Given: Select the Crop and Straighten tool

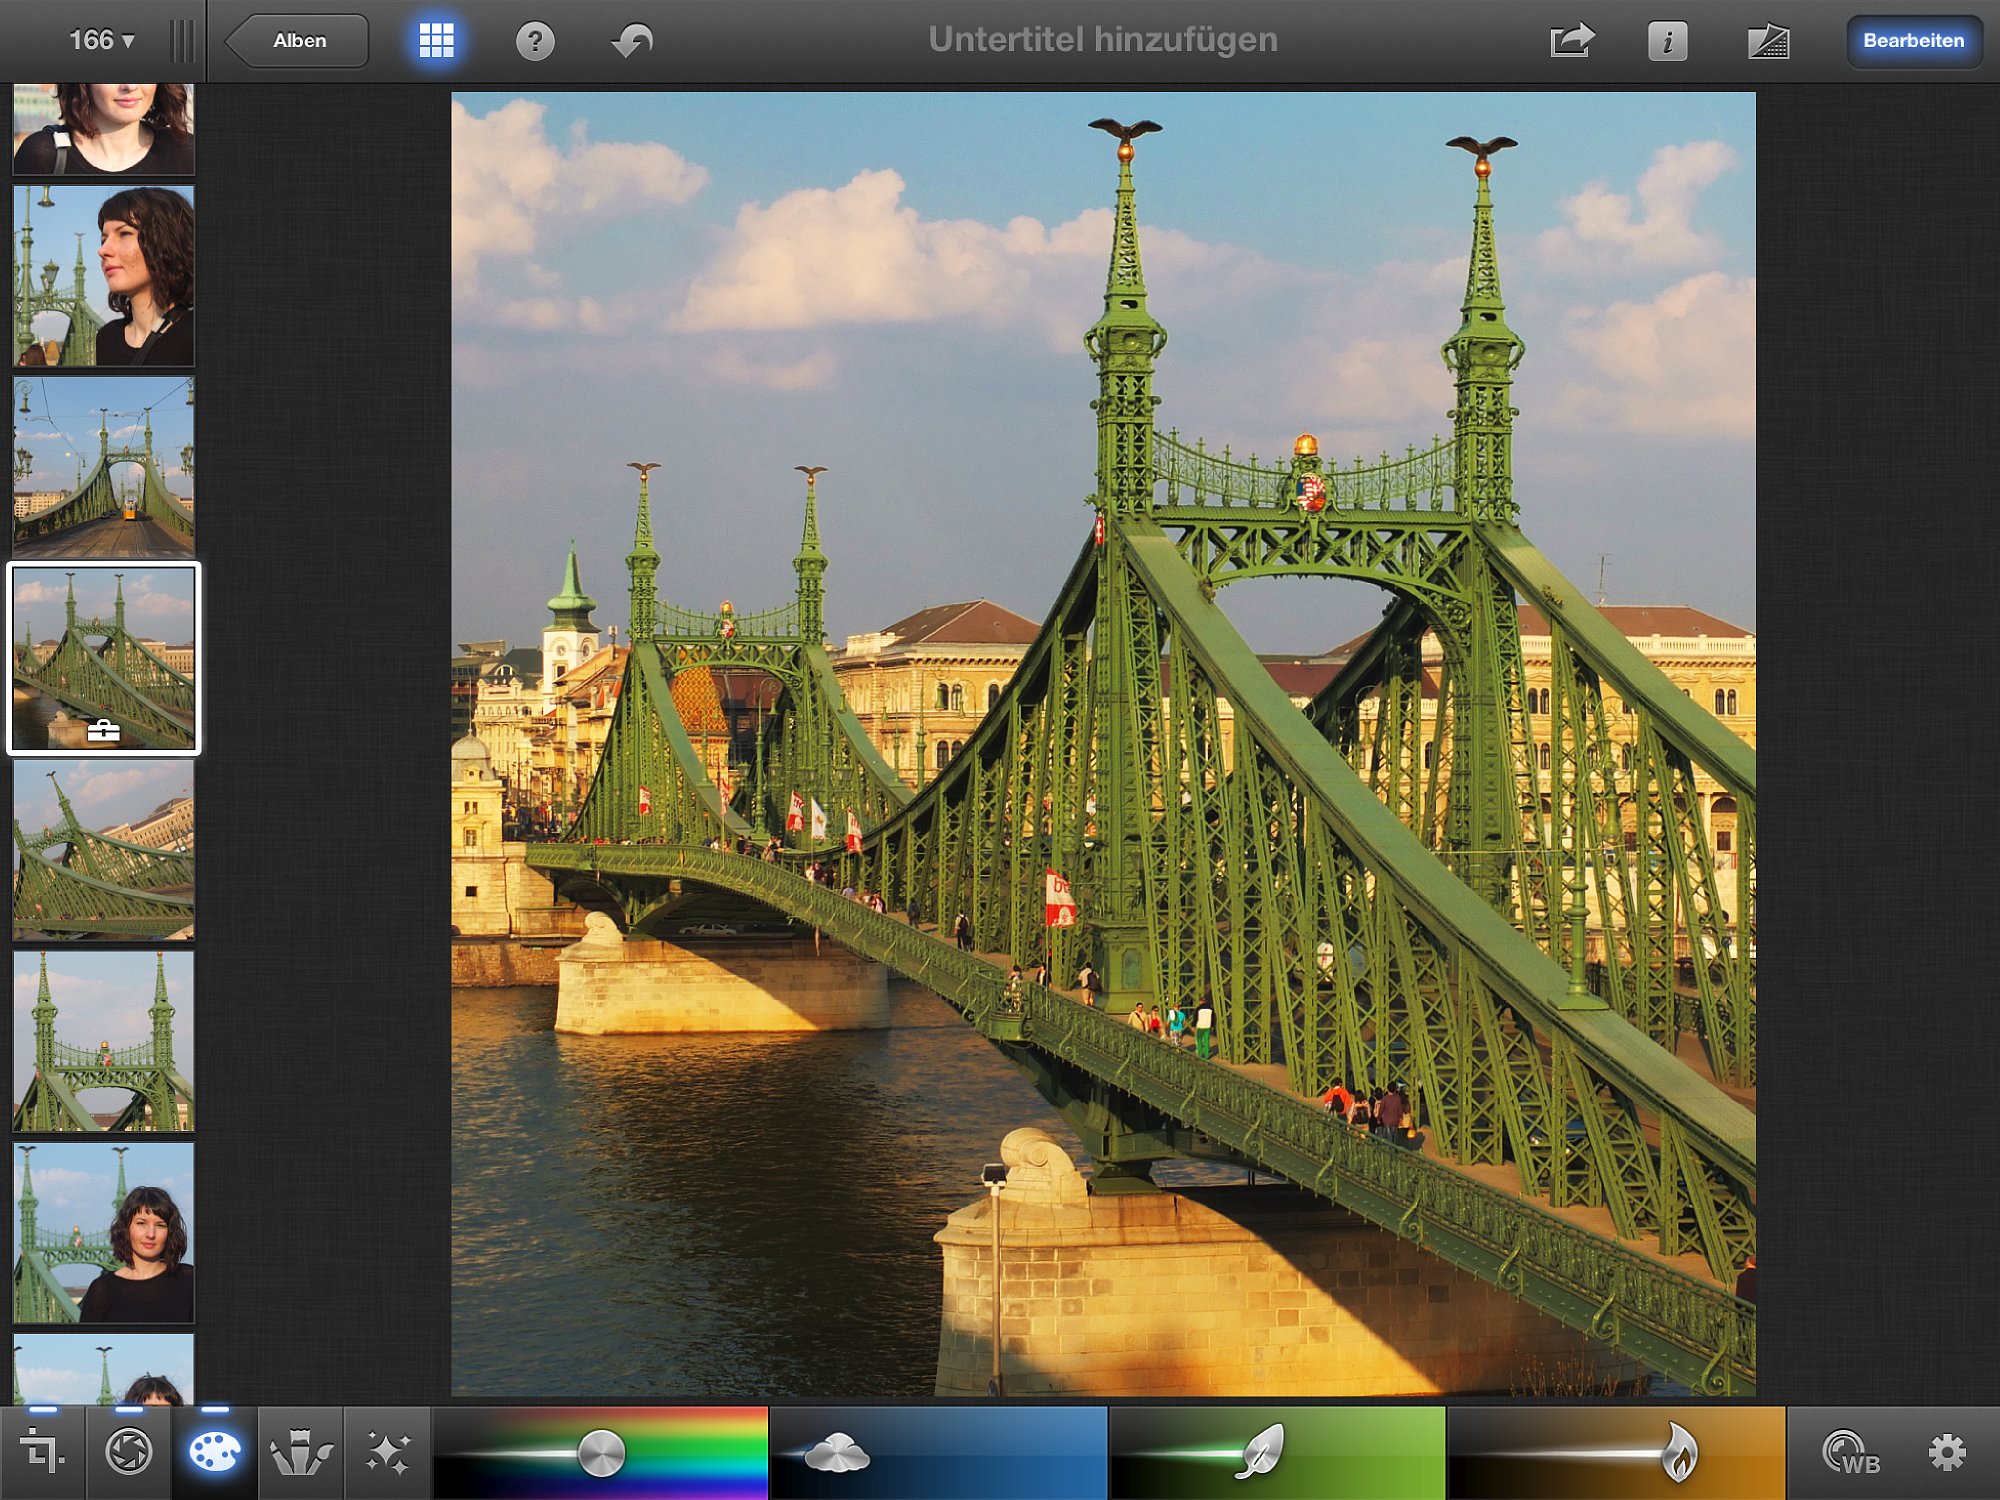Looking at the screenshot, I should pyautogui.click(x=42, y=1452).
